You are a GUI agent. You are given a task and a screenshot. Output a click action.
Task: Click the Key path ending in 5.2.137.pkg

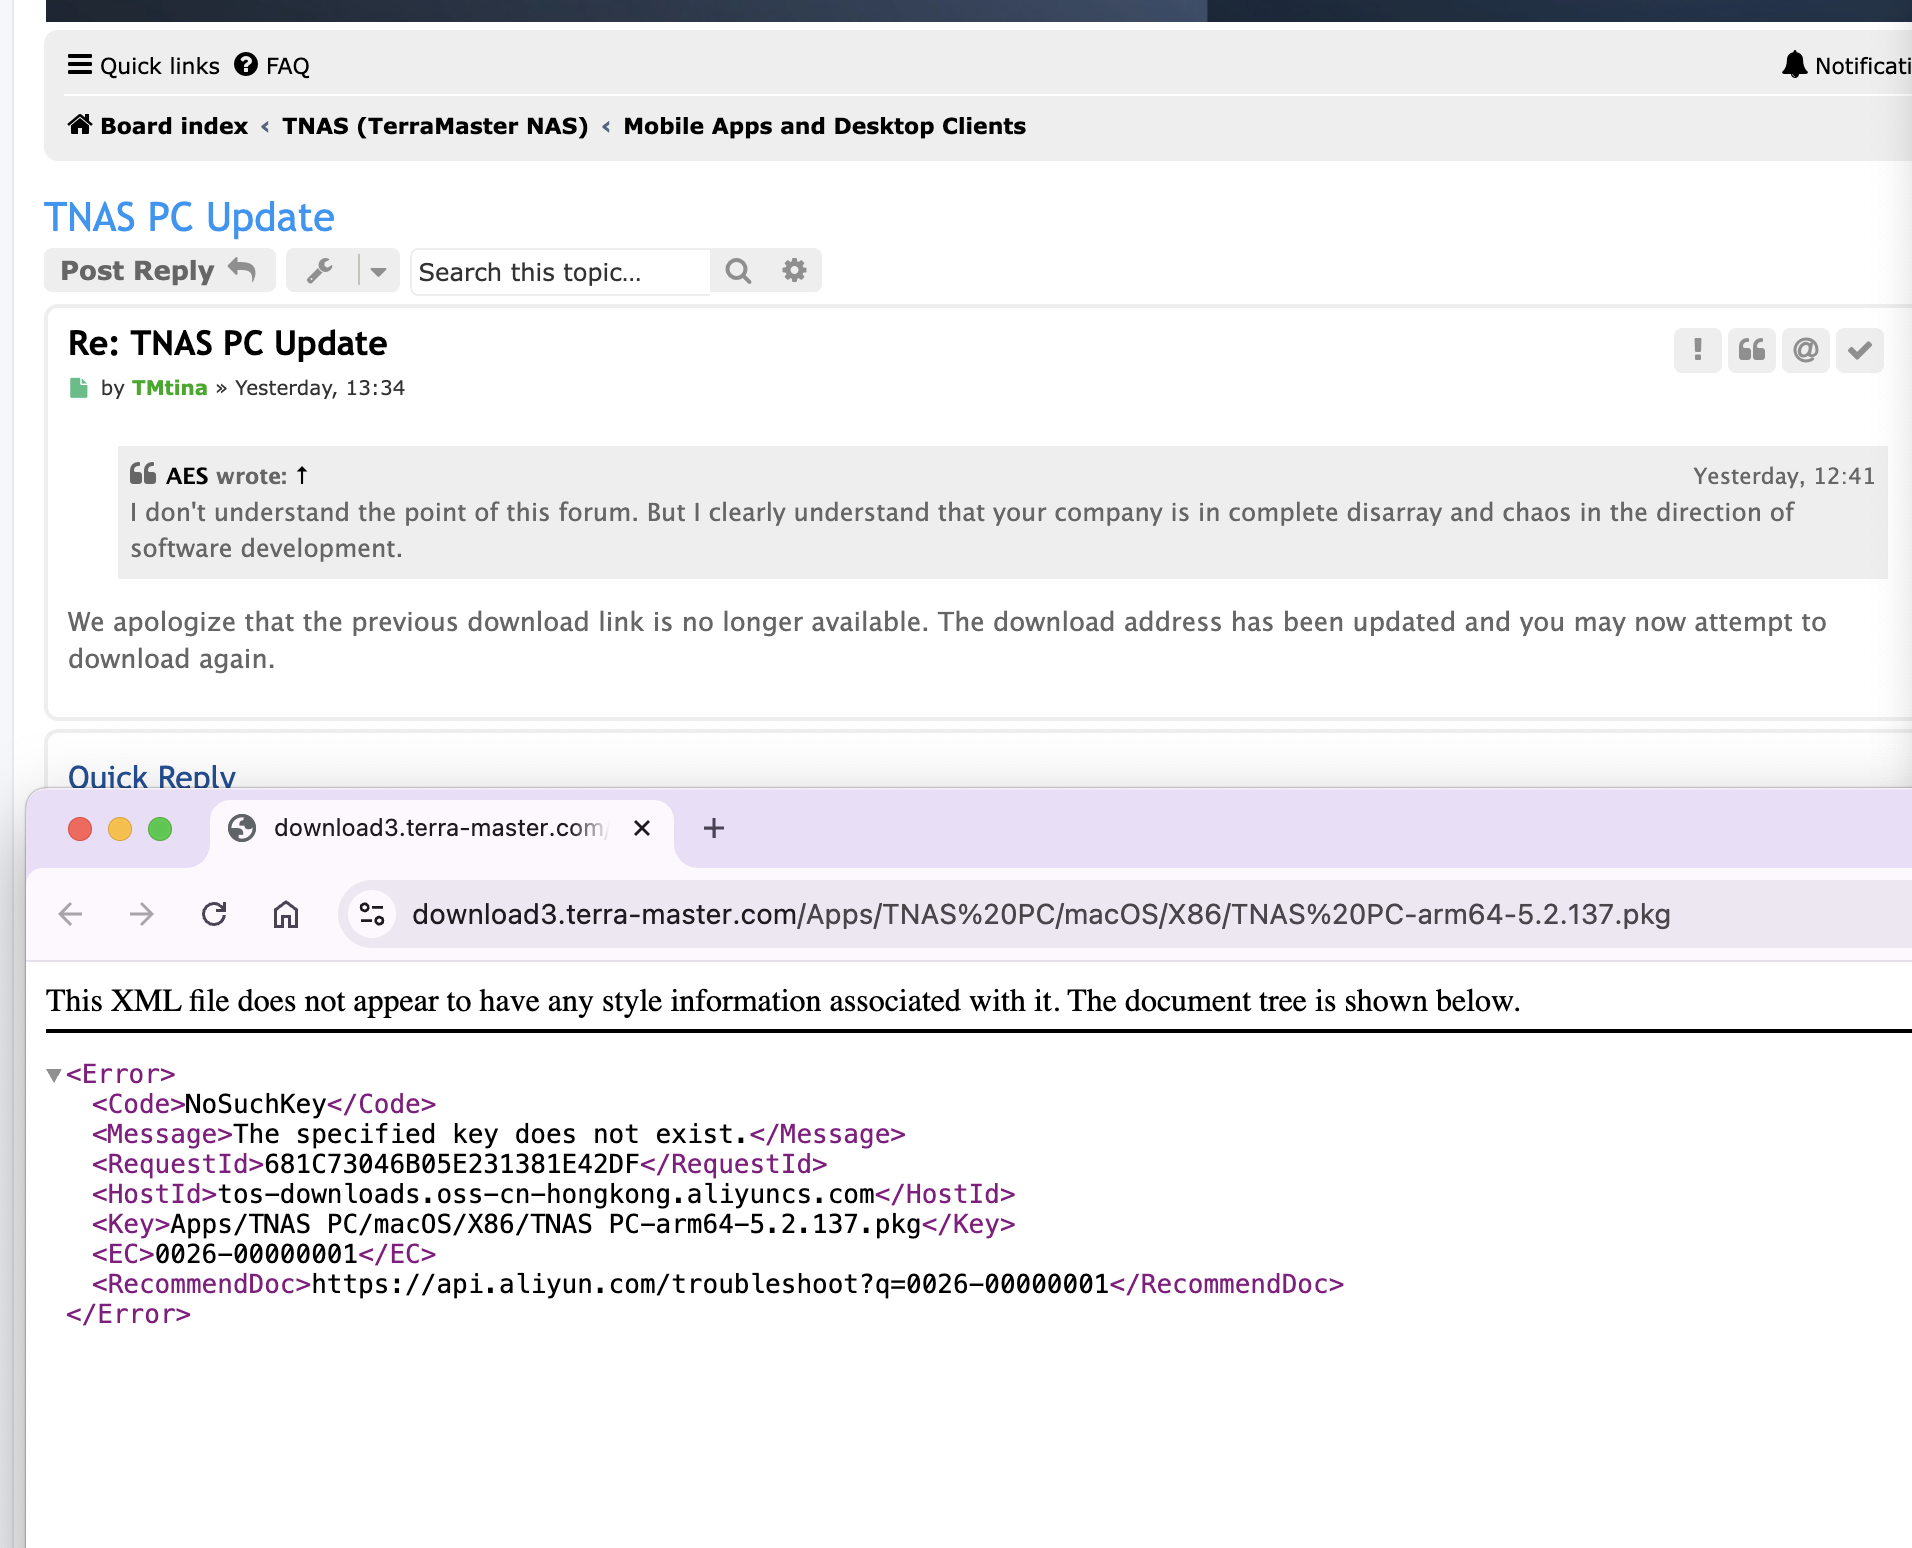(x=546, y=1224)
